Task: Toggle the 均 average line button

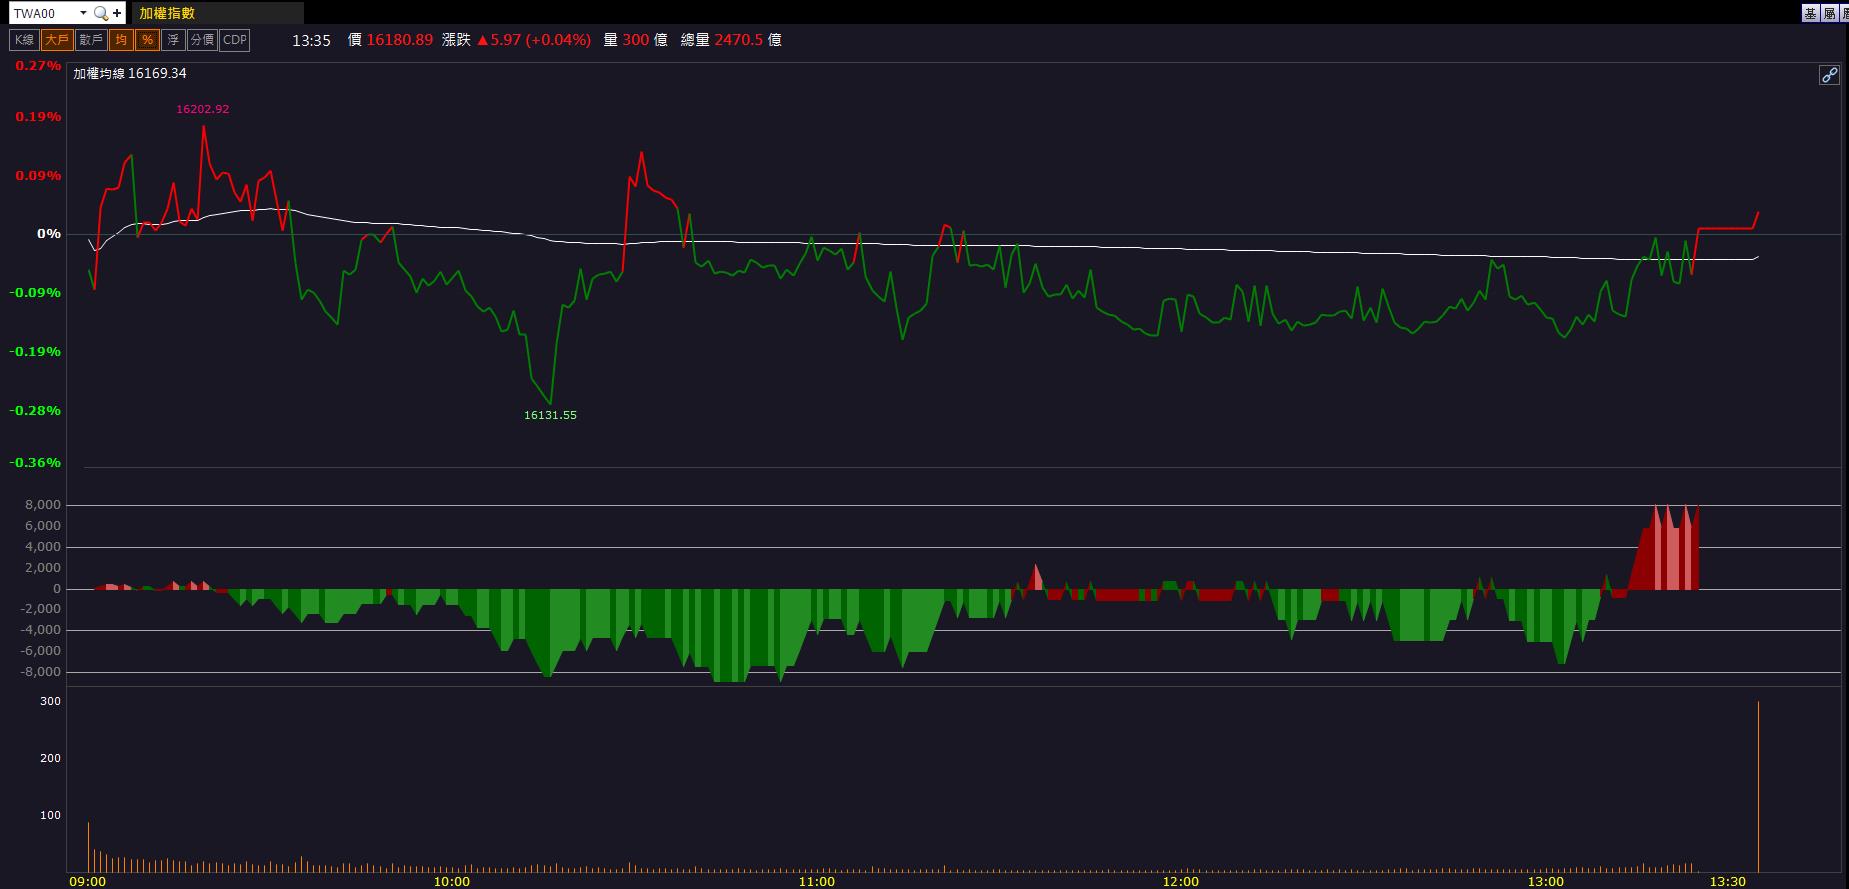Action: [x=121, y=40]
